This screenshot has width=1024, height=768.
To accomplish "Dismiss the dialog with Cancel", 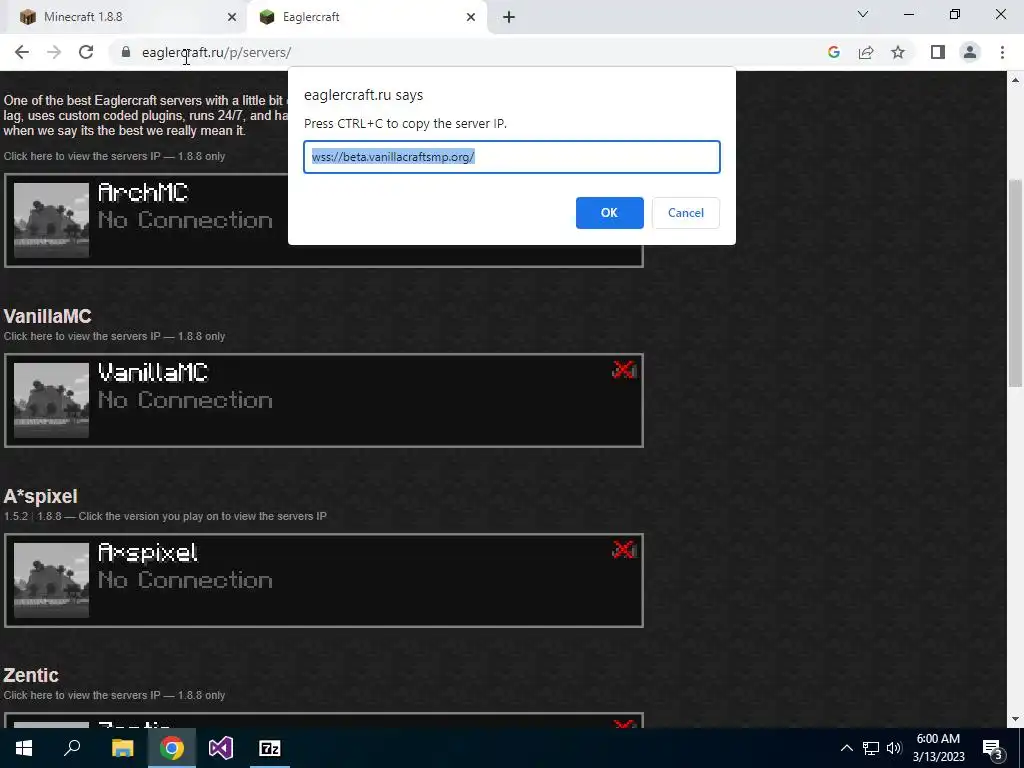I will [x=686, y=213].
